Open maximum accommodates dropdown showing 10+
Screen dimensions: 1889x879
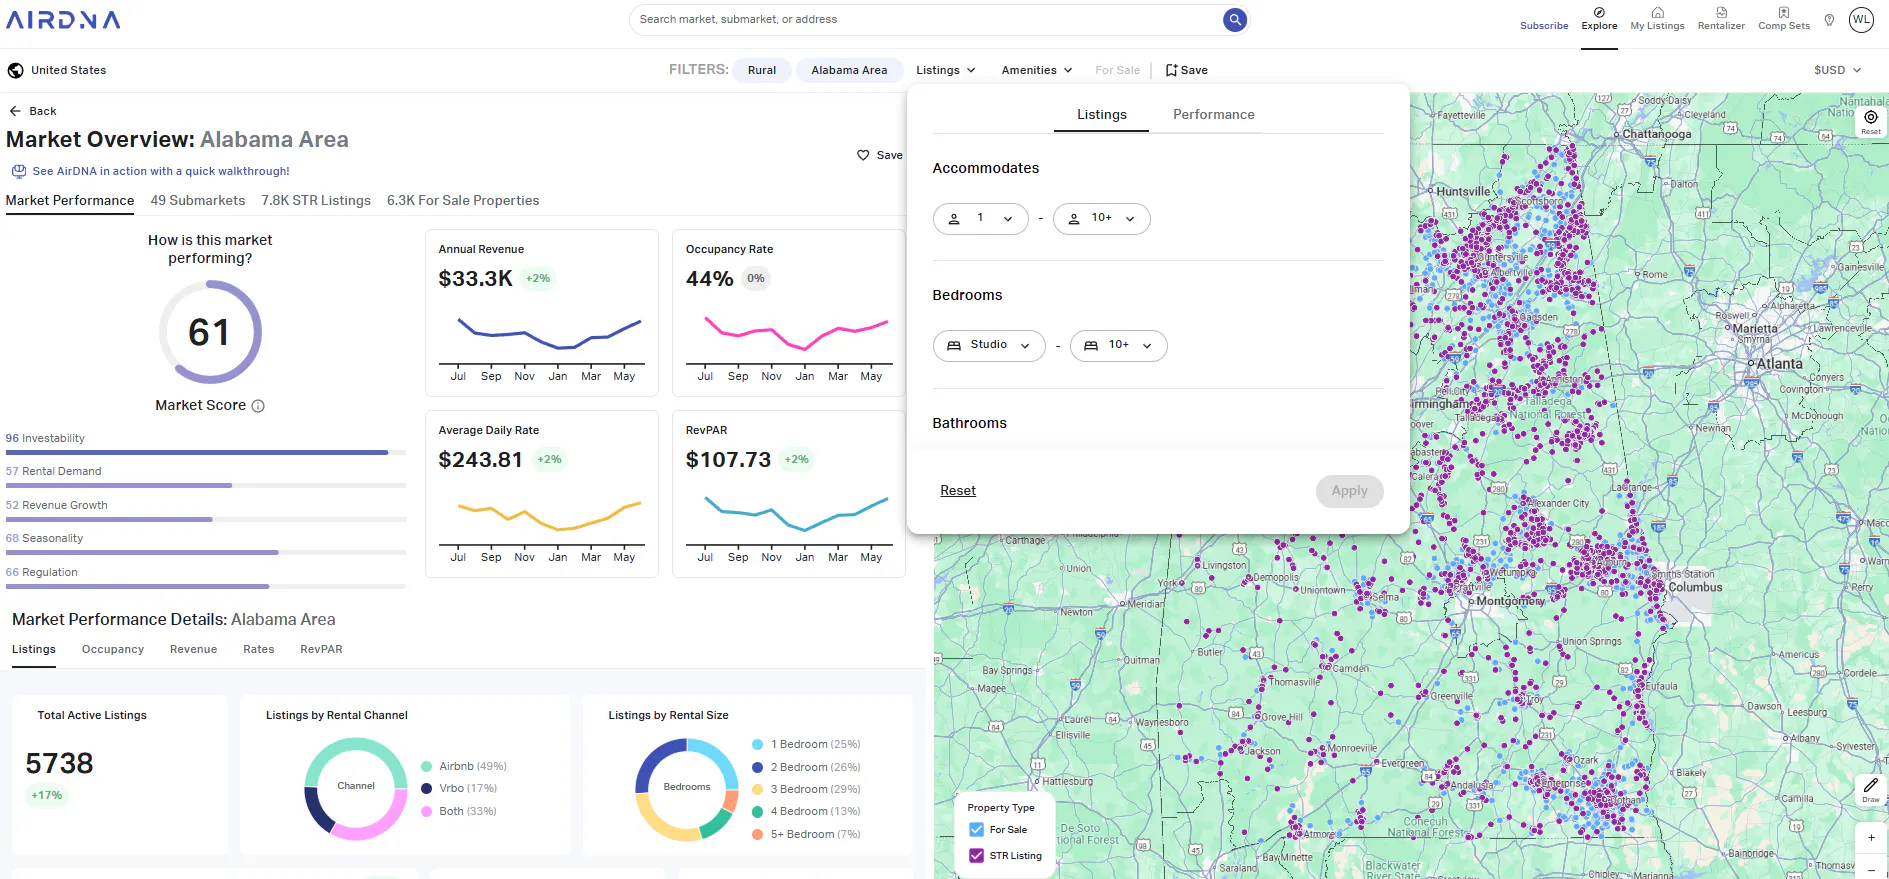(1101, 218)
